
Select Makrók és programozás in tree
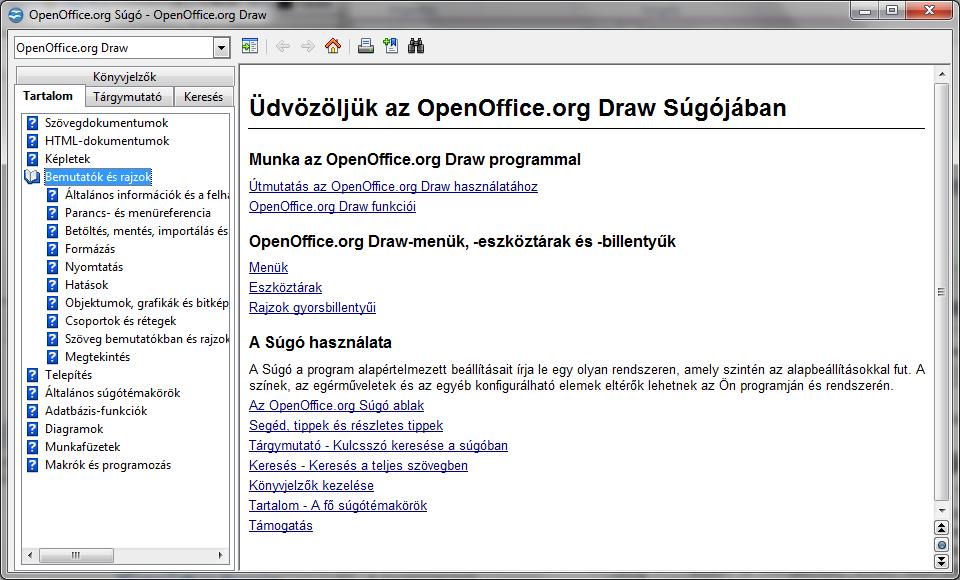[x=108, y=465]
